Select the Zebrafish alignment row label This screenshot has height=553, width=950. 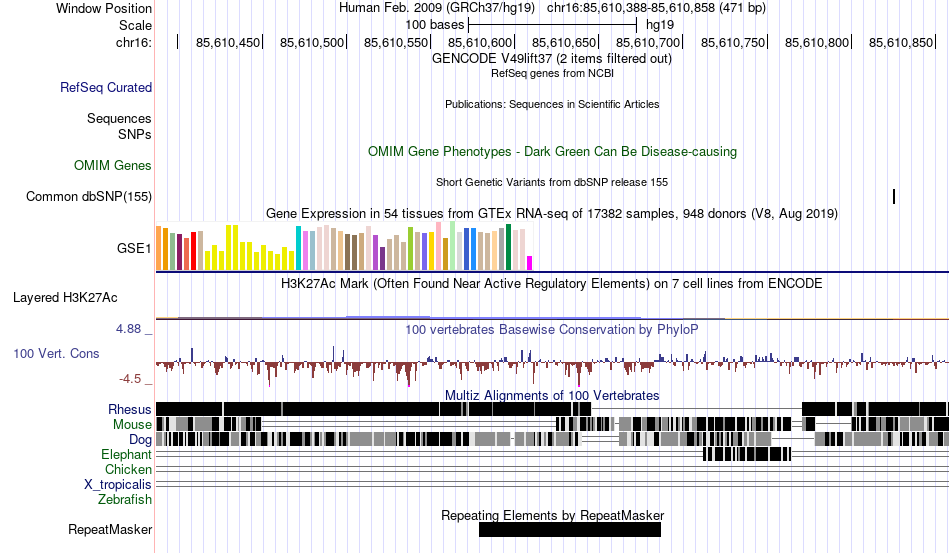point(125,500)
